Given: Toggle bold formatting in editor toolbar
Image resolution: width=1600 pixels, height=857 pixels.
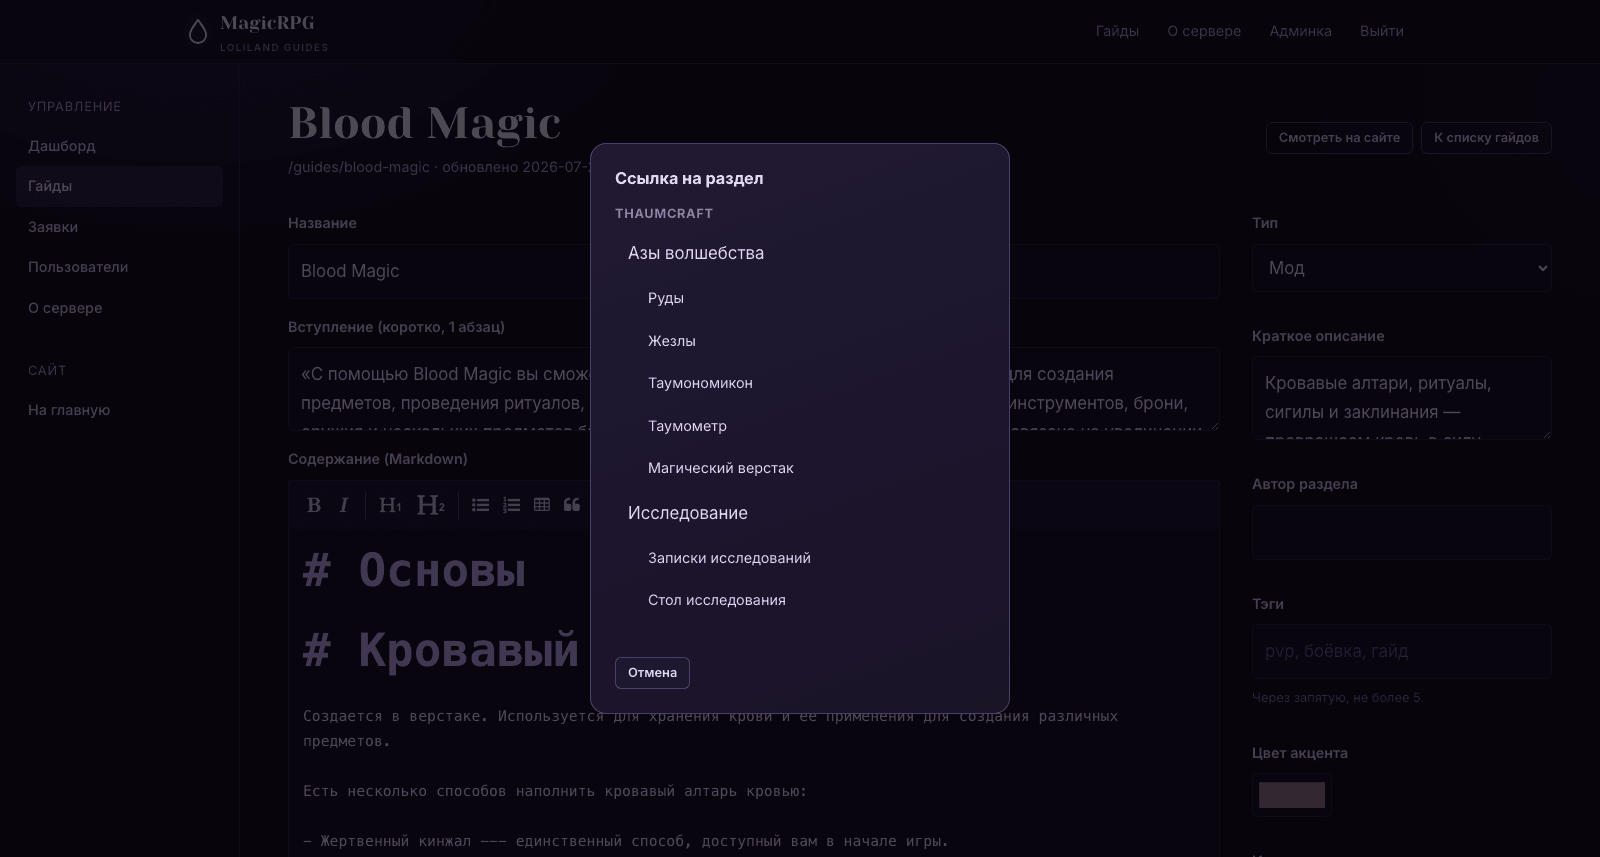Looking at the screenshot, I should coord(314,505).
